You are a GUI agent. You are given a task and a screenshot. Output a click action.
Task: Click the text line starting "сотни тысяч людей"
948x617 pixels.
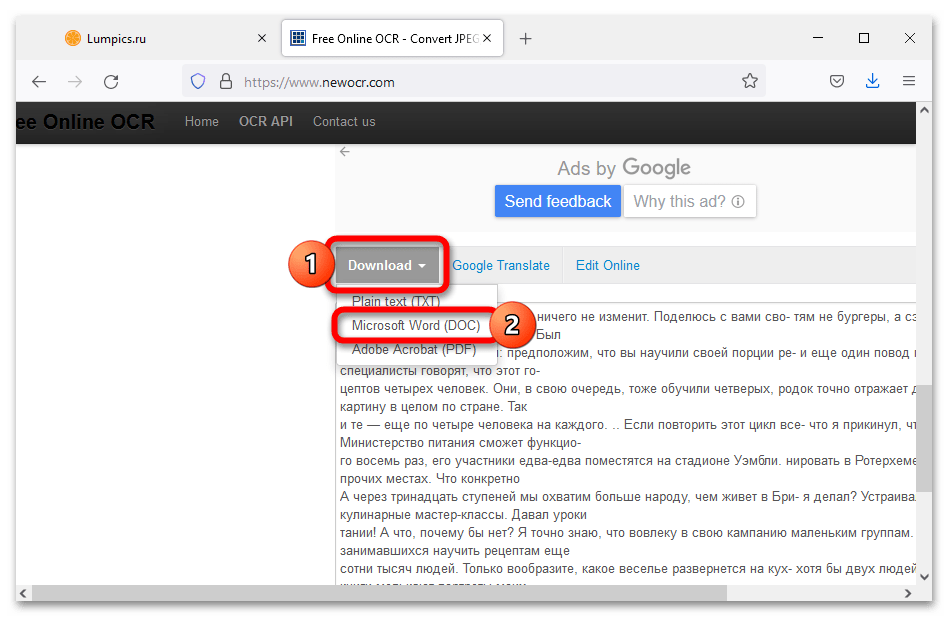point(628,569)
